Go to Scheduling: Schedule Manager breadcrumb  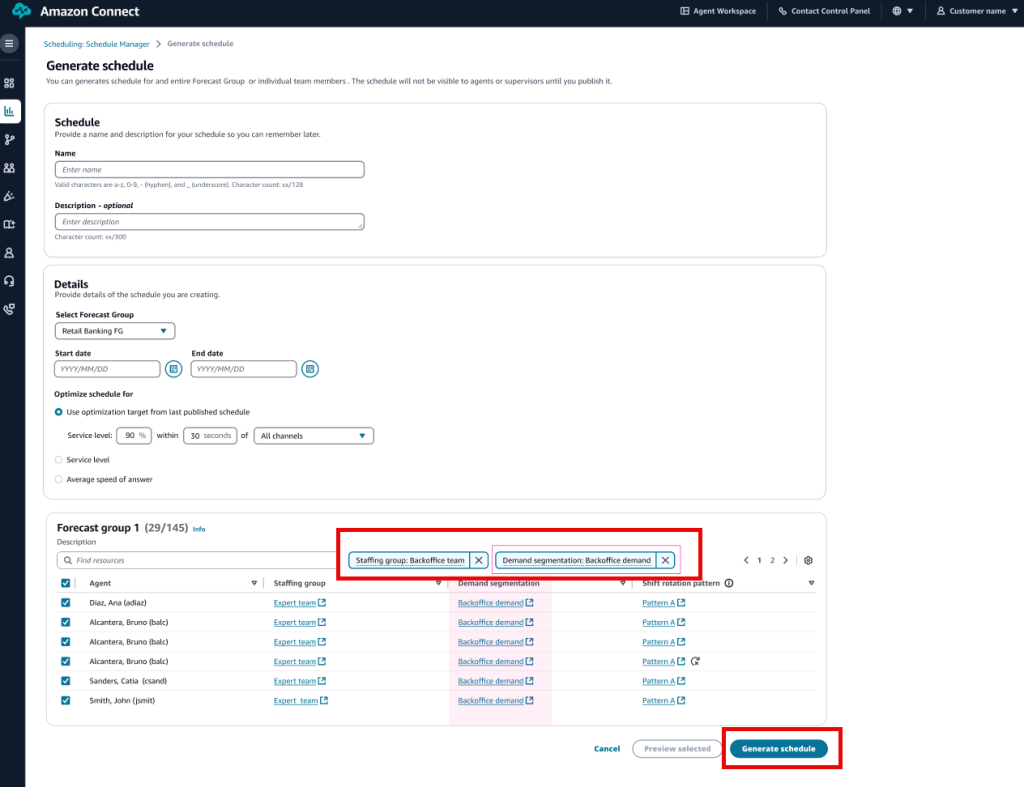[97, 44]
